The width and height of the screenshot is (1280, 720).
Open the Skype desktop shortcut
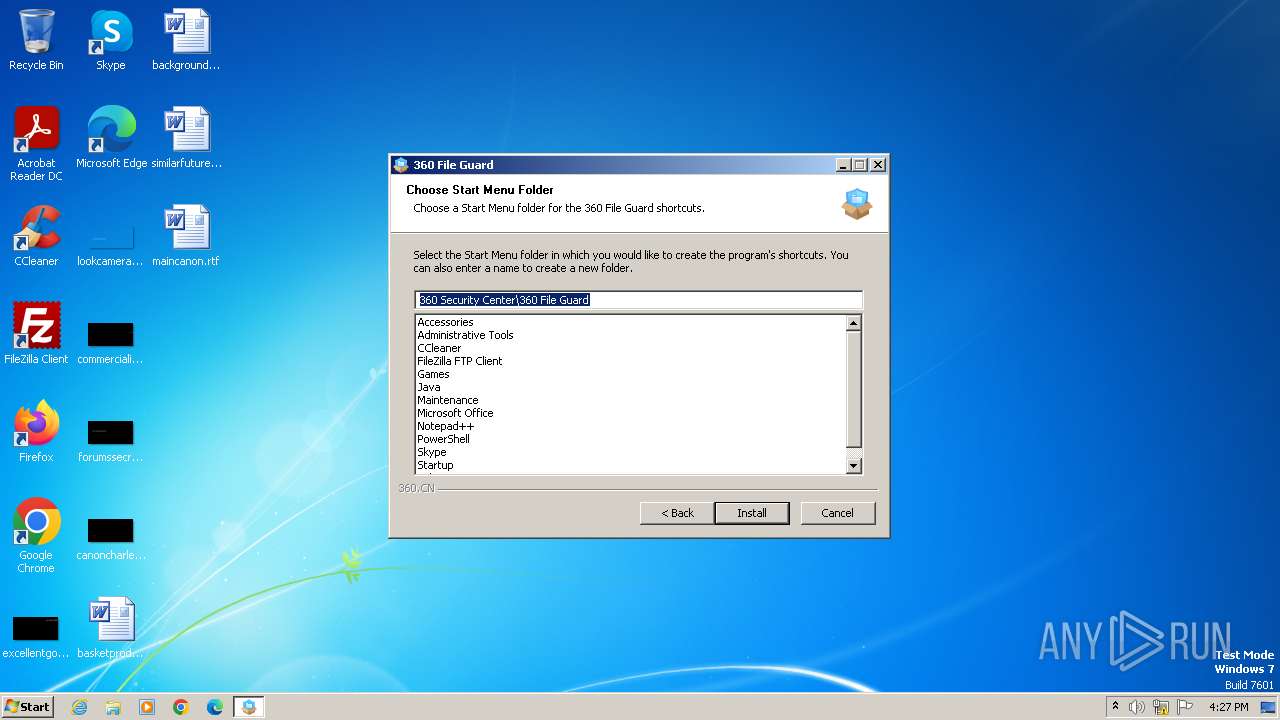pyautogui.click(x=110, y=40)
